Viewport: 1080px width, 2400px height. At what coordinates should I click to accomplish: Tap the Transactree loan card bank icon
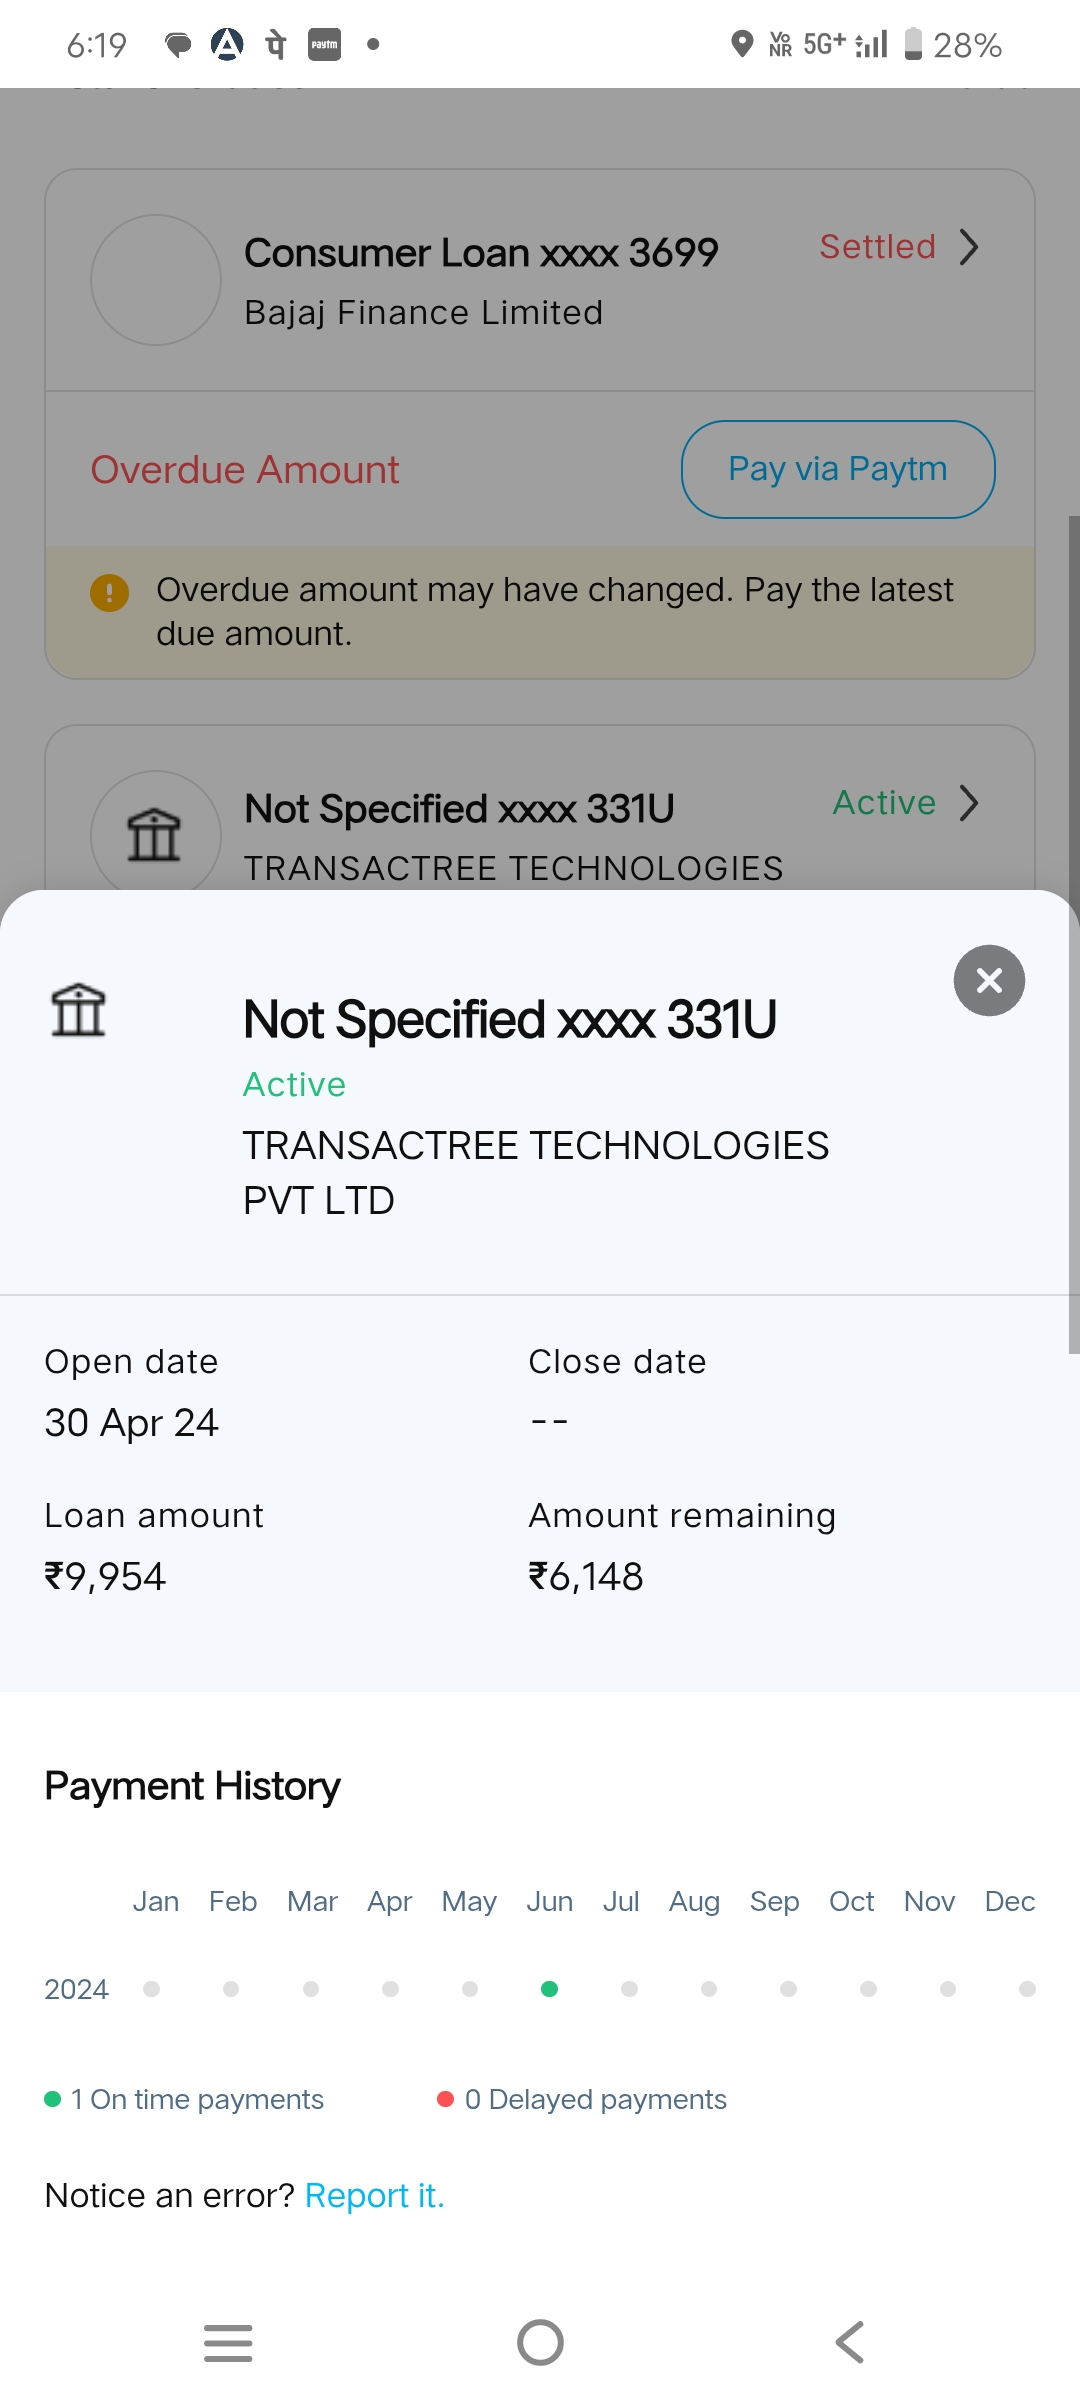(x=155, y=834)
